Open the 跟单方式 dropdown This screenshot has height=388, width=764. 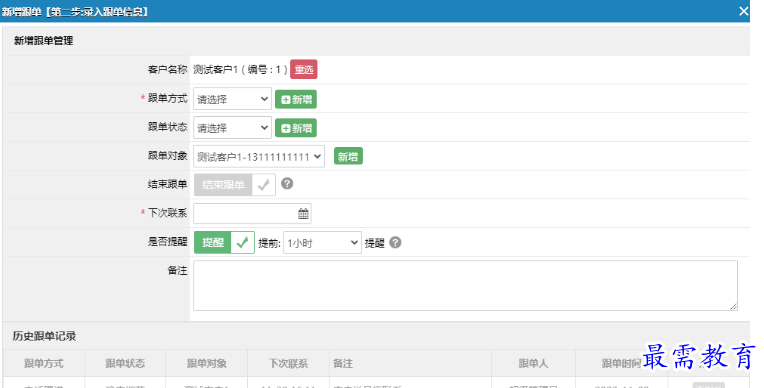tap(232, 99)
